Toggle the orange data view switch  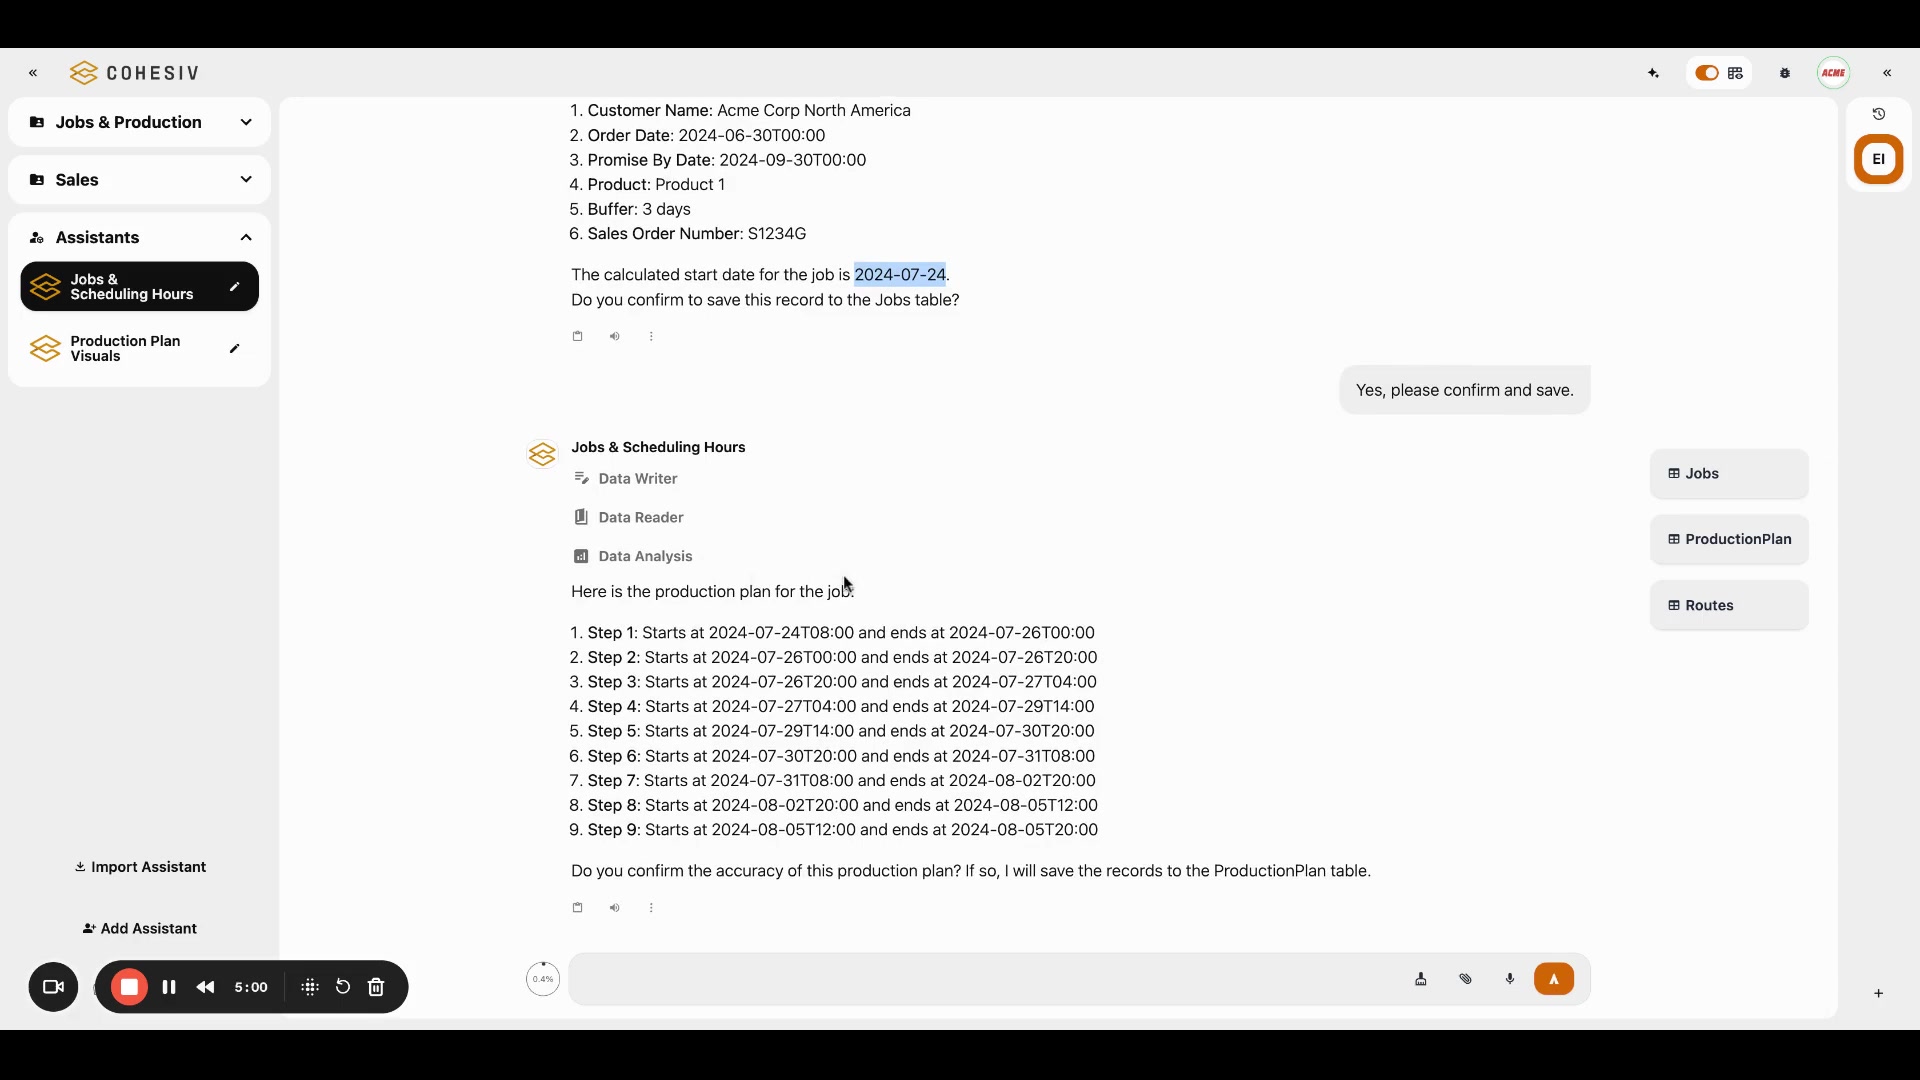(1707, 73)
